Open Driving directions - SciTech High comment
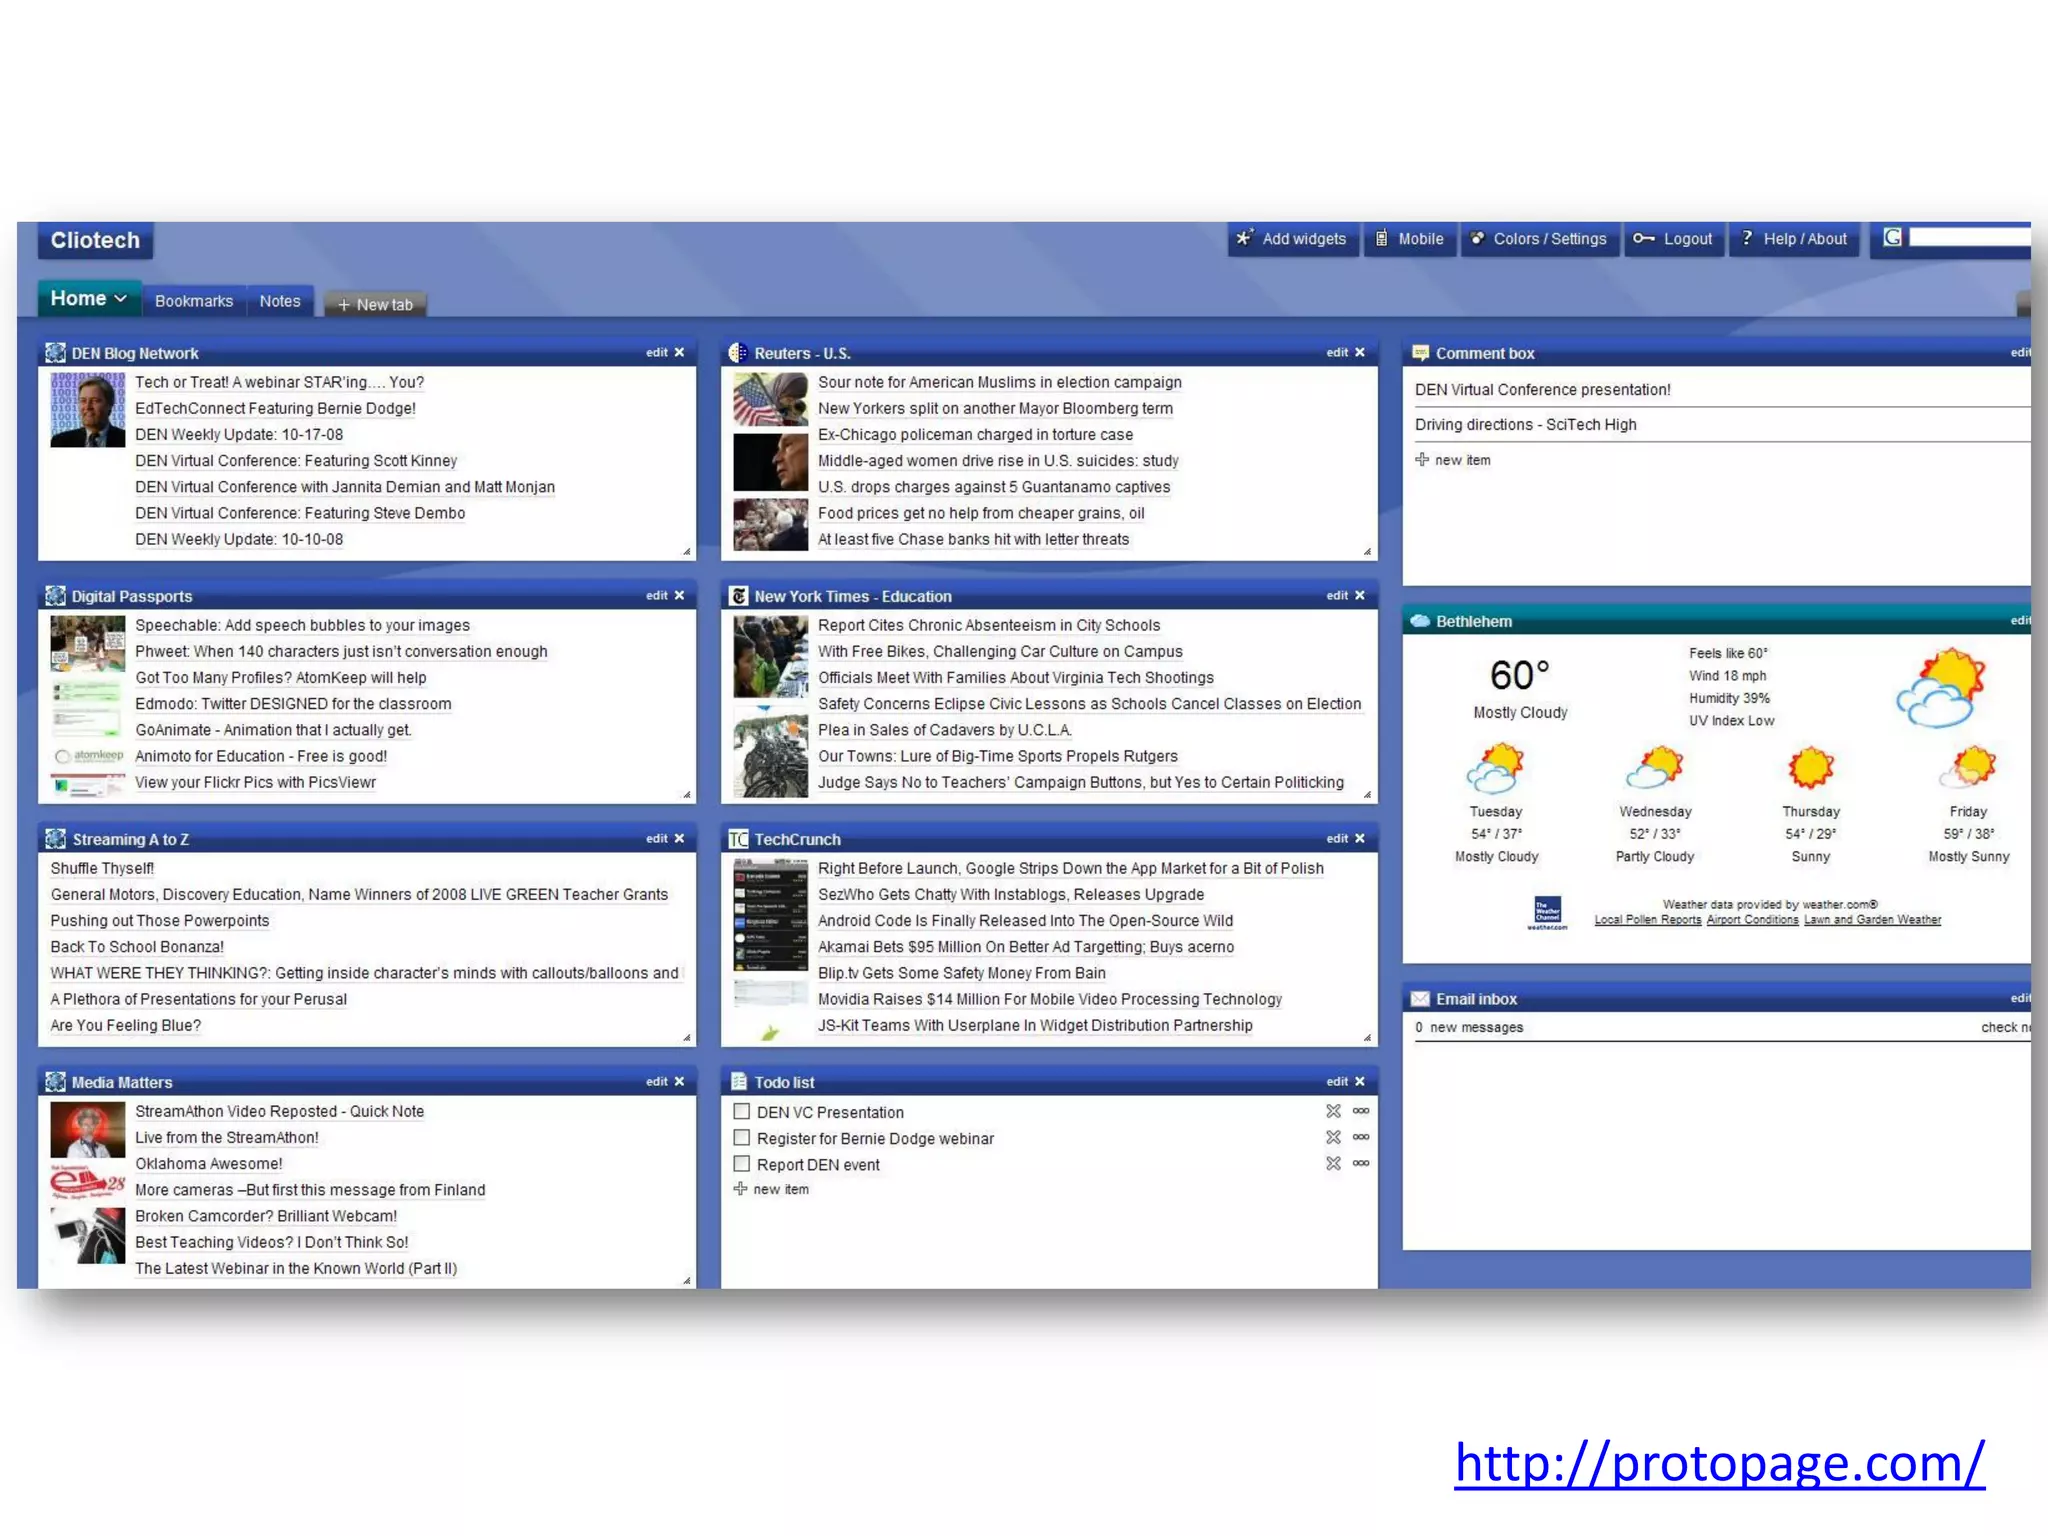The image size is (2048, 1536). click(x=1525, y=425)
